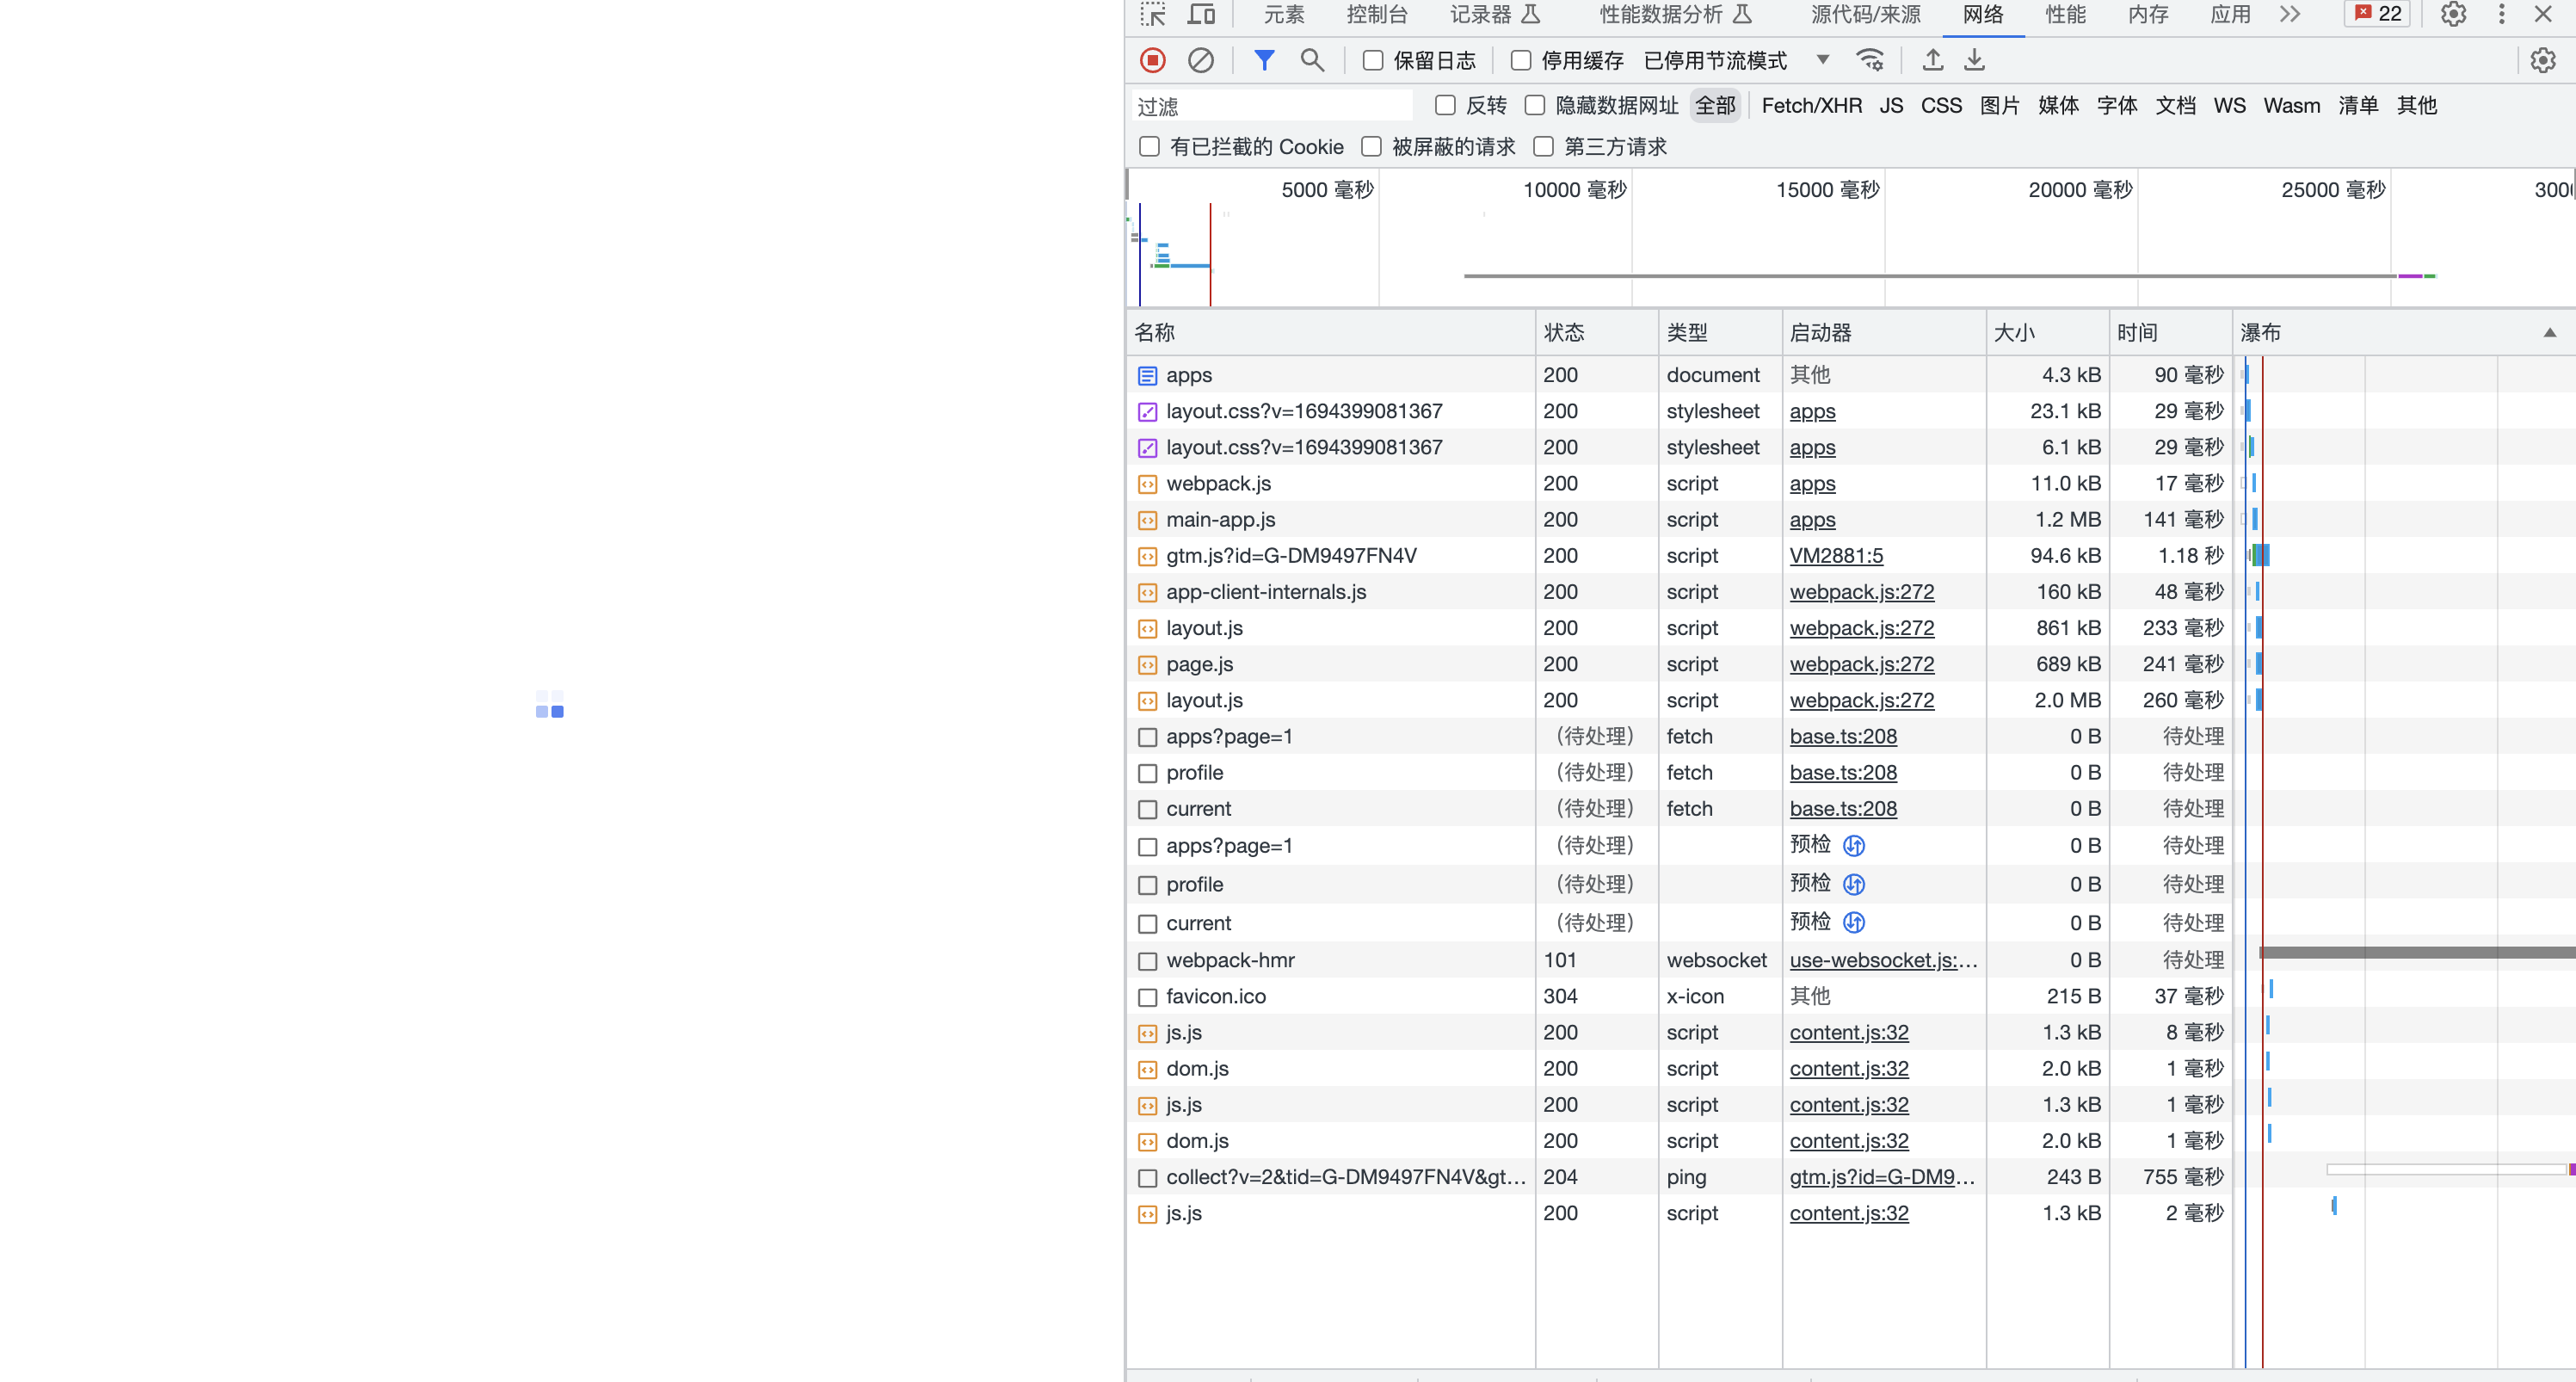Click the base.ts:208 initiator link
2576x1382 pixels.
tap(1842, 736)
